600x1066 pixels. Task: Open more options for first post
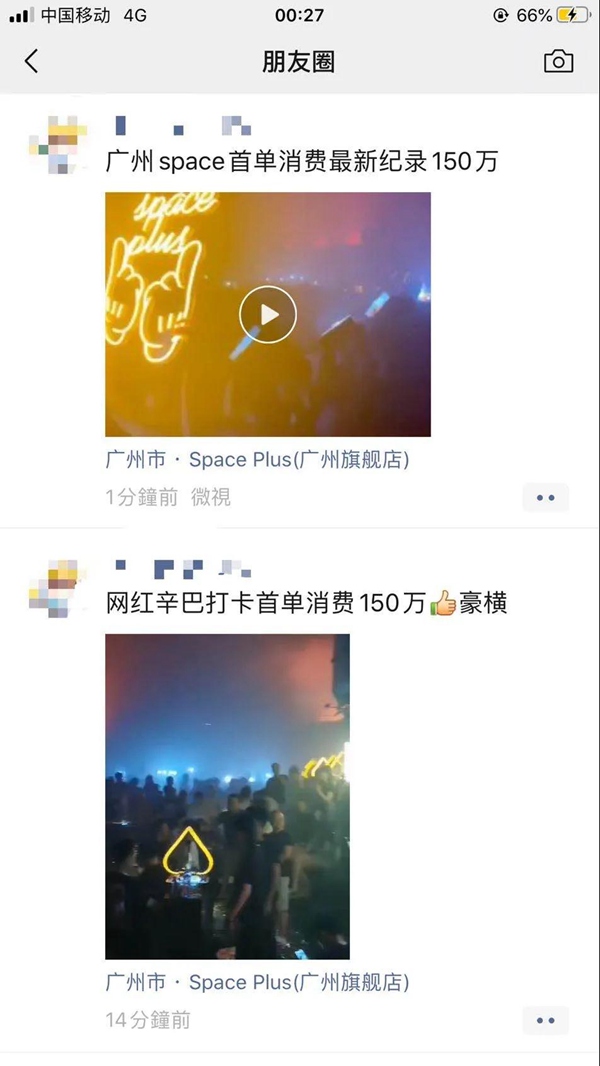click(x=546, y=498)
